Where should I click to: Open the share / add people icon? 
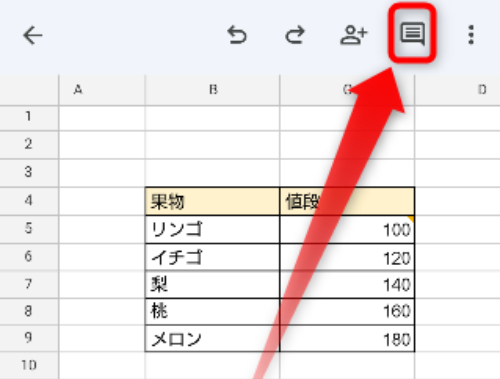(354, 35)
